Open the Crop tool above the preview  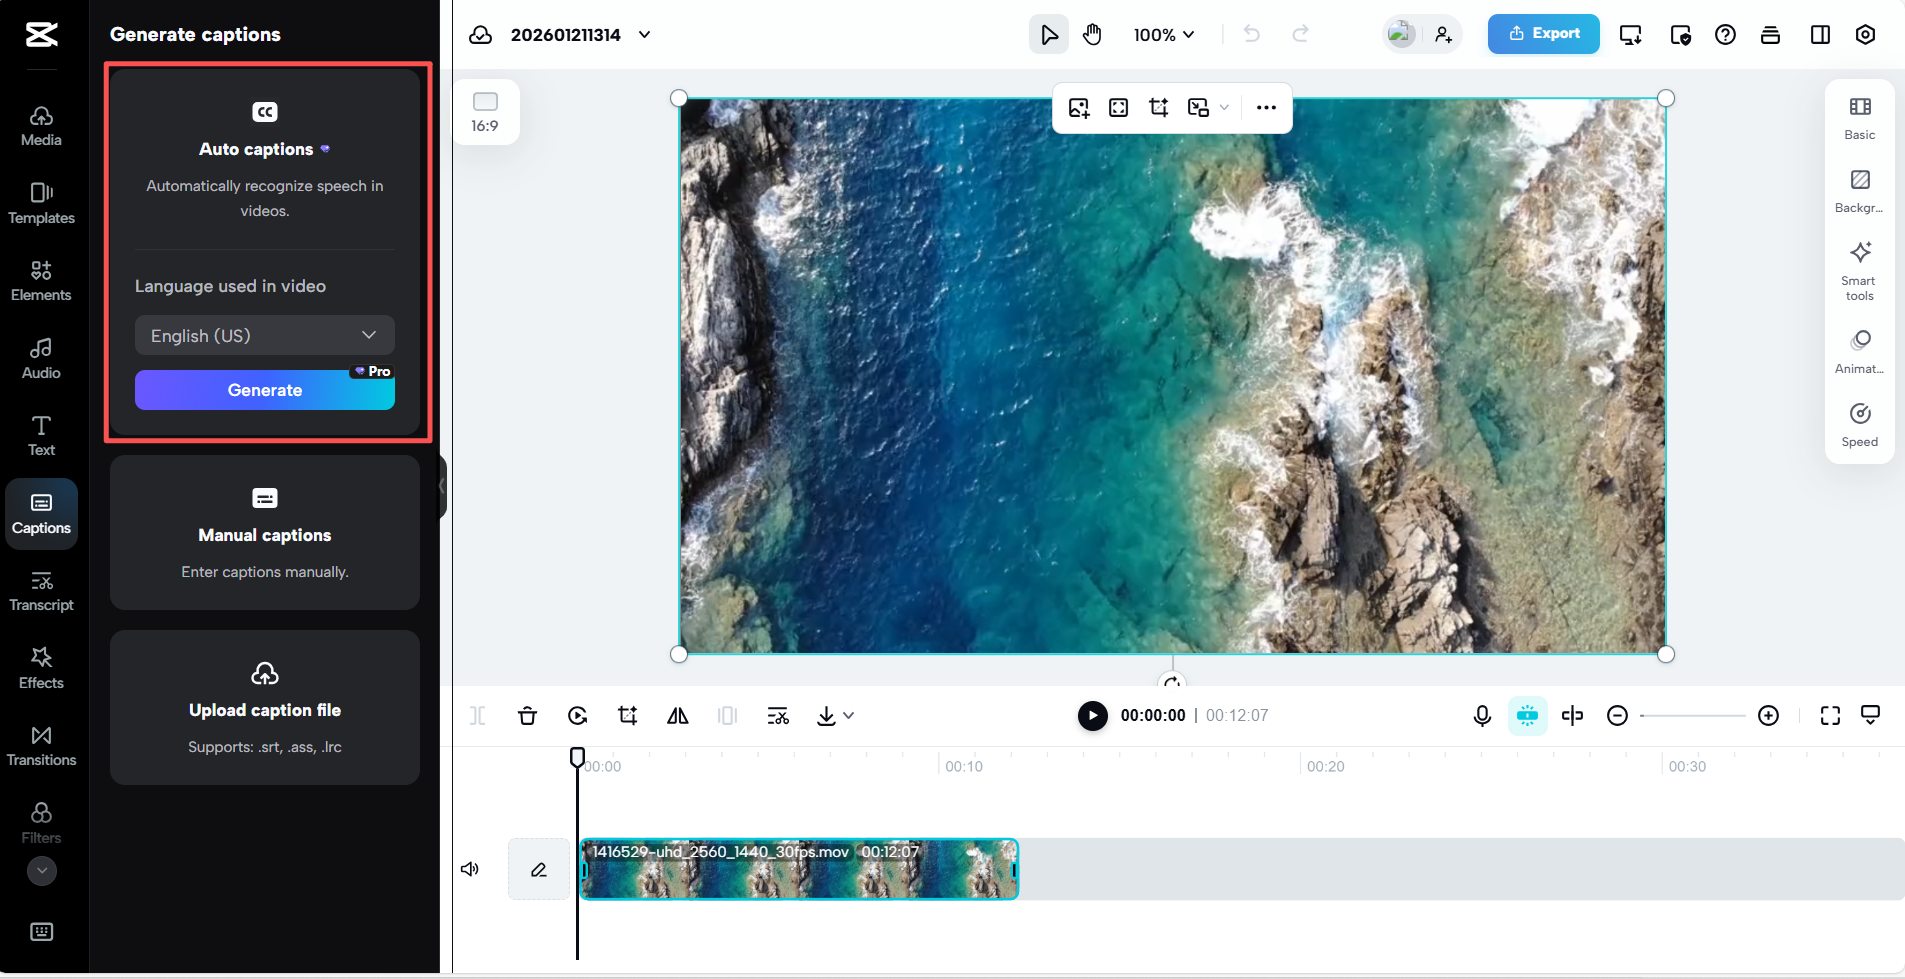1158,107
